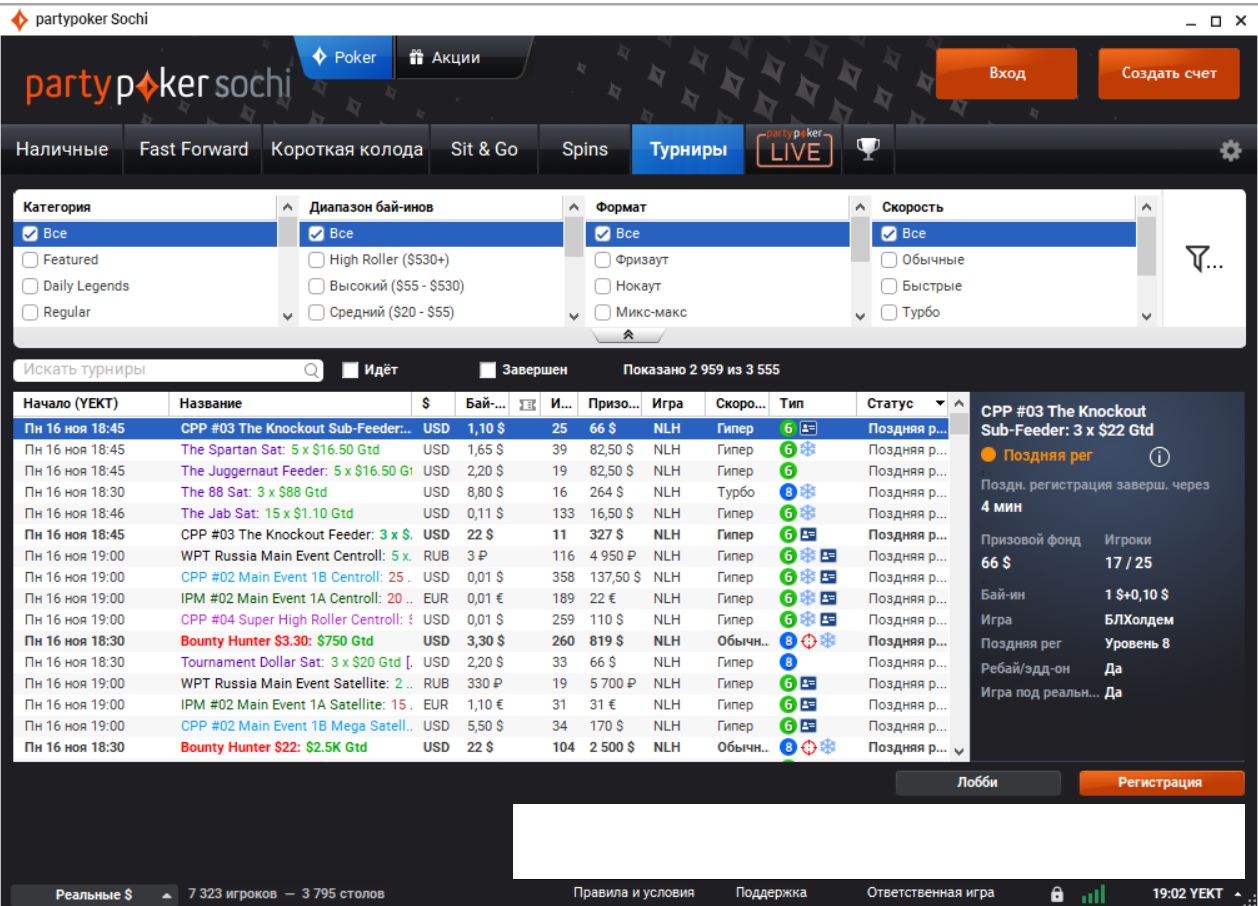The image size is (1258, 906).
Task: Click the connection signal strength bars
Action: tap(1094, 894)
